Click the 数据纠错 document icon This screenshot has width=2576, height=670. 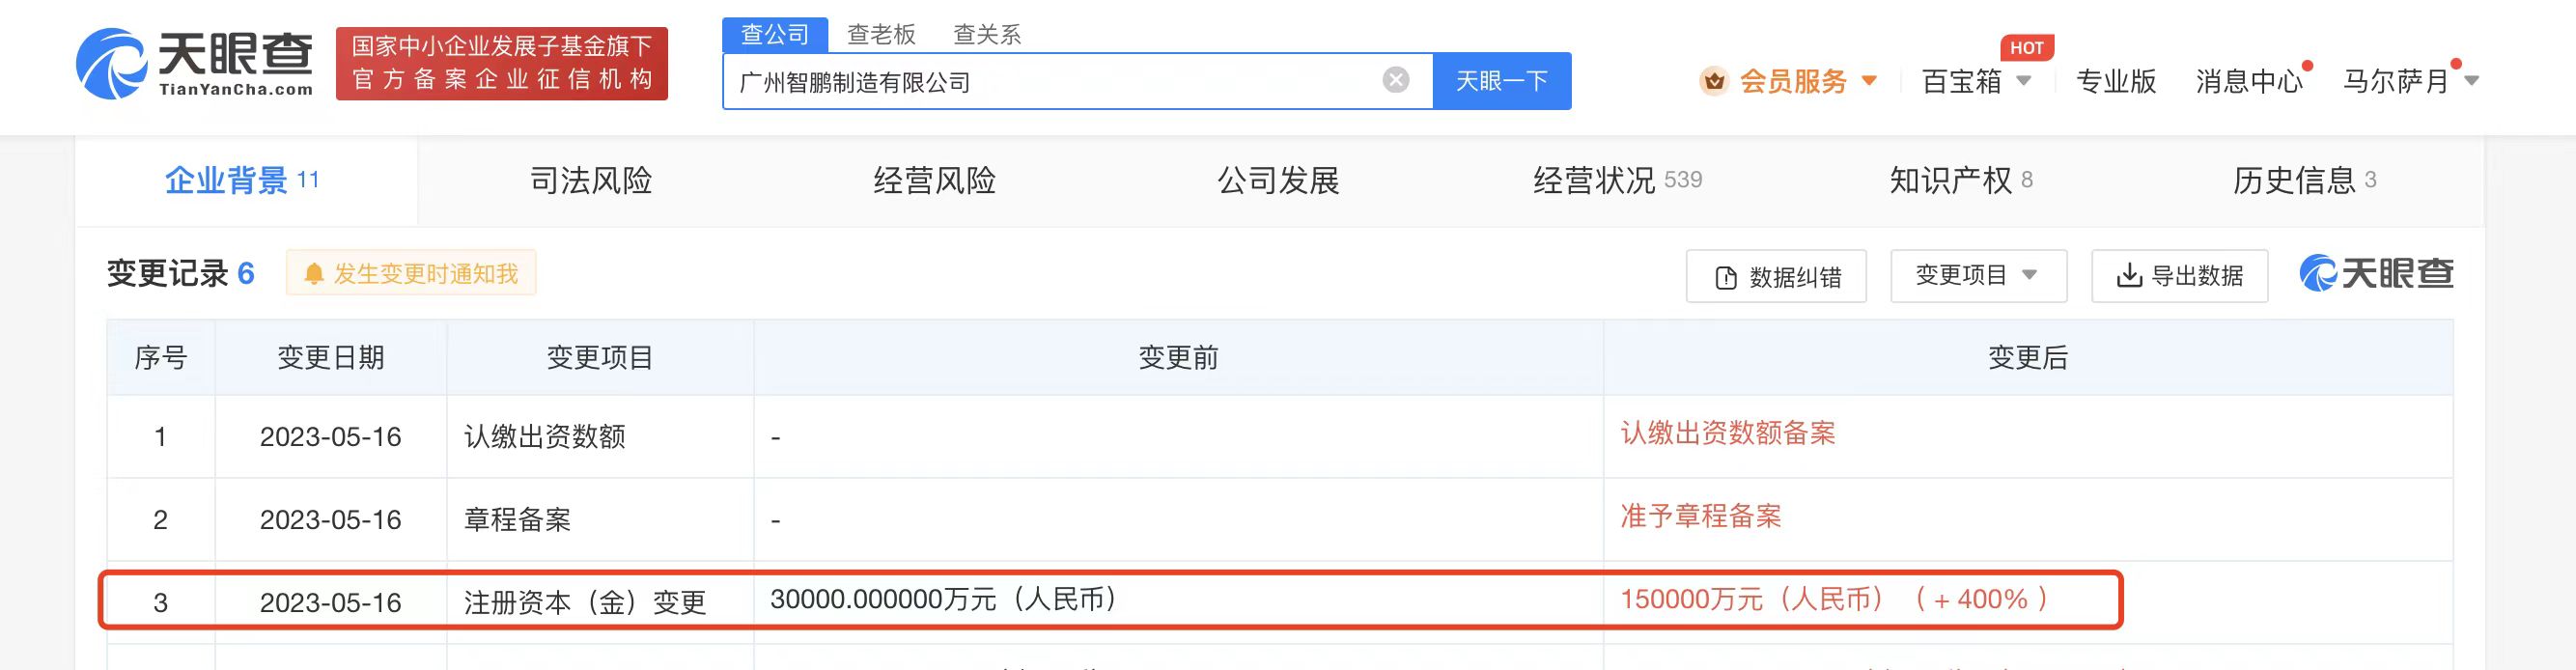pyautogui.click(x=1726, y=278)
